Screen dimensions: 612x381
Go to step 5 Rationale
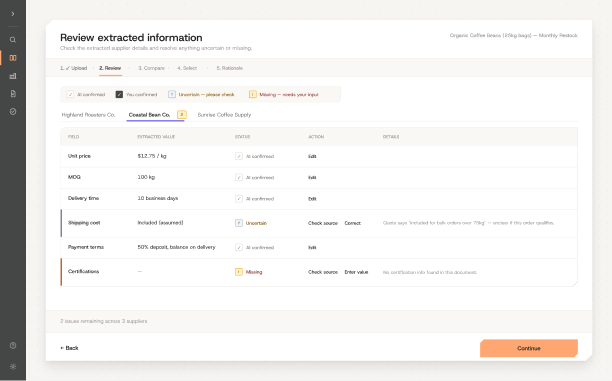[x=230, y=68]
